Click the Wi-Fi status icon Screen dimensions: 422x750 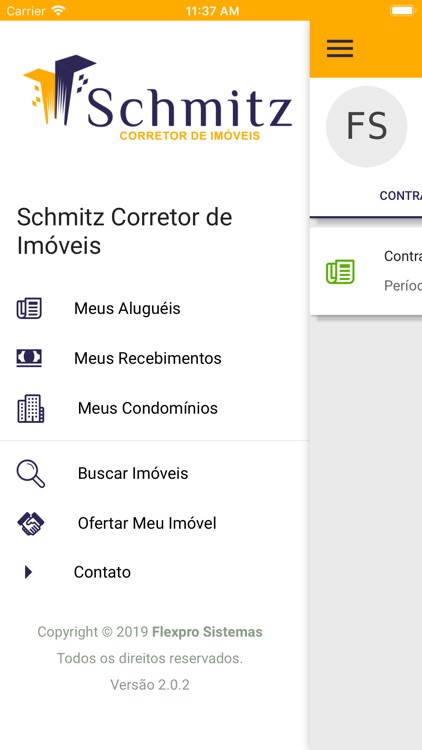pyautogui.click(x=58, y=11)
